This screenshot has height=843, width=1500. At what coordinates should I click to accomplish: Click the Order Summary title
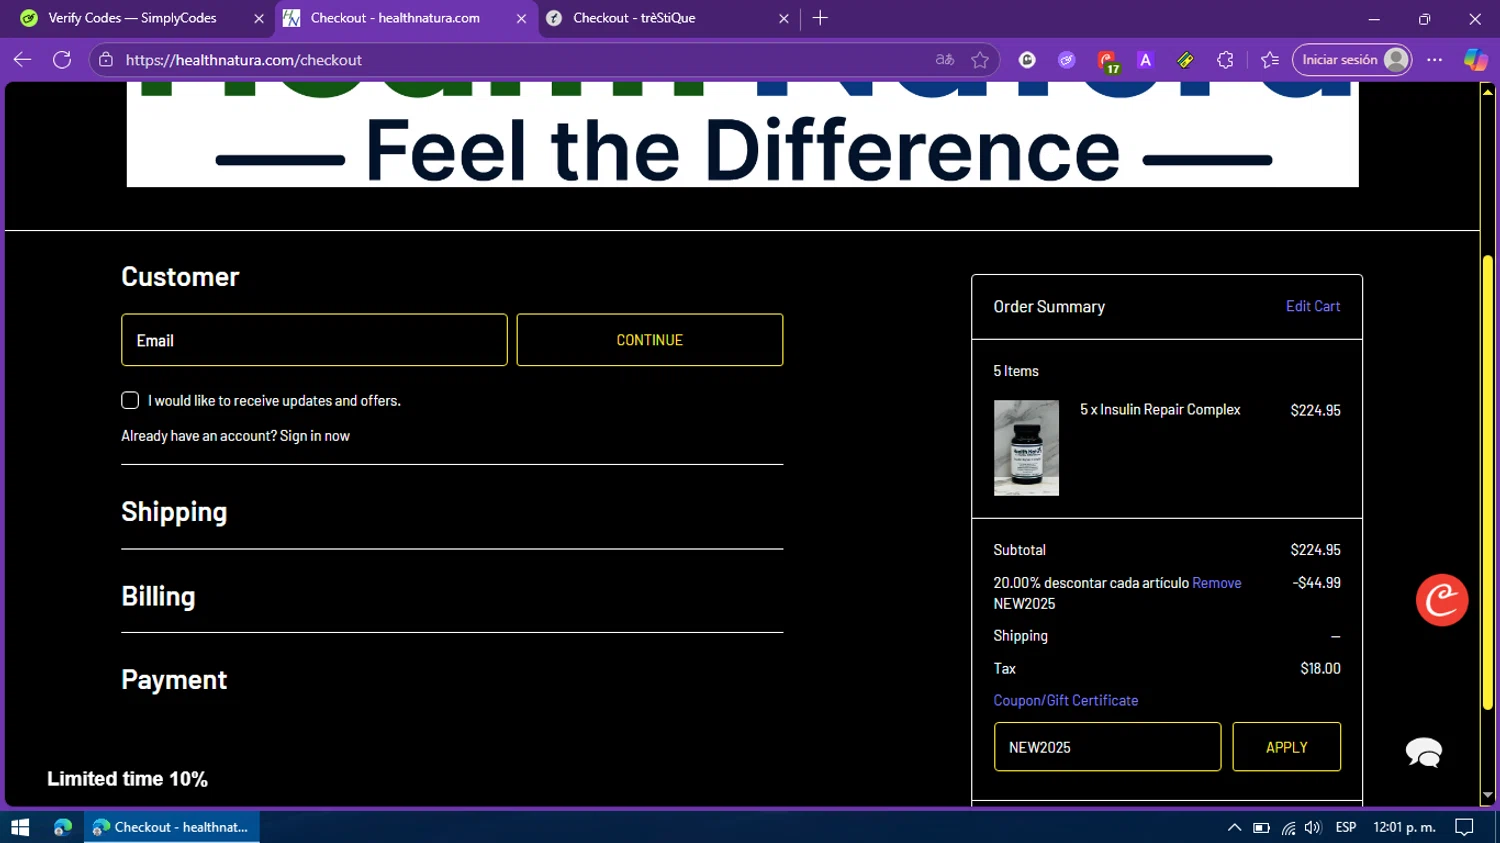1049,307
